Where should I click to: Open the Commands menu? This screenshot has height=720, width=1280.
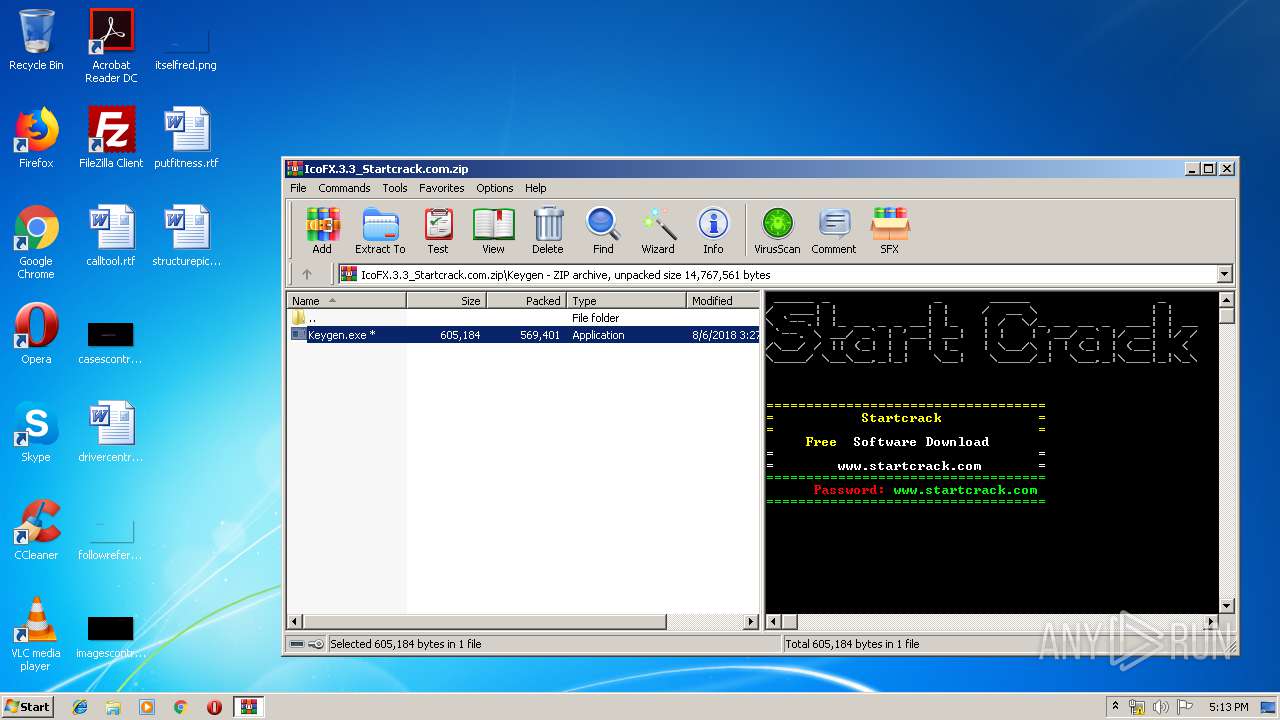(x=344, y=188)
